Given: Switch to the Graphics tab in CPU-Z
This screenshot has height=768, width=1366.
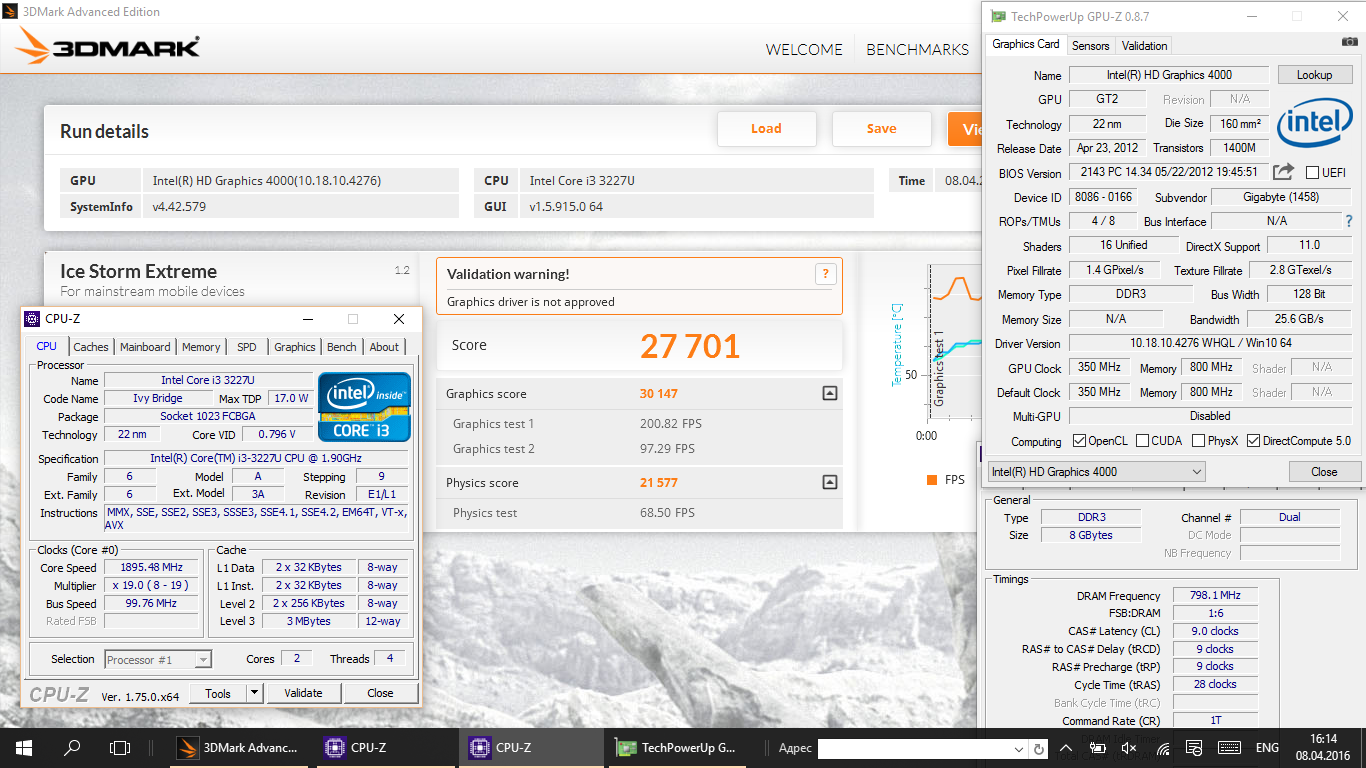Looking at the screenshot, I should pyautogui.click(x=295, y=347).
